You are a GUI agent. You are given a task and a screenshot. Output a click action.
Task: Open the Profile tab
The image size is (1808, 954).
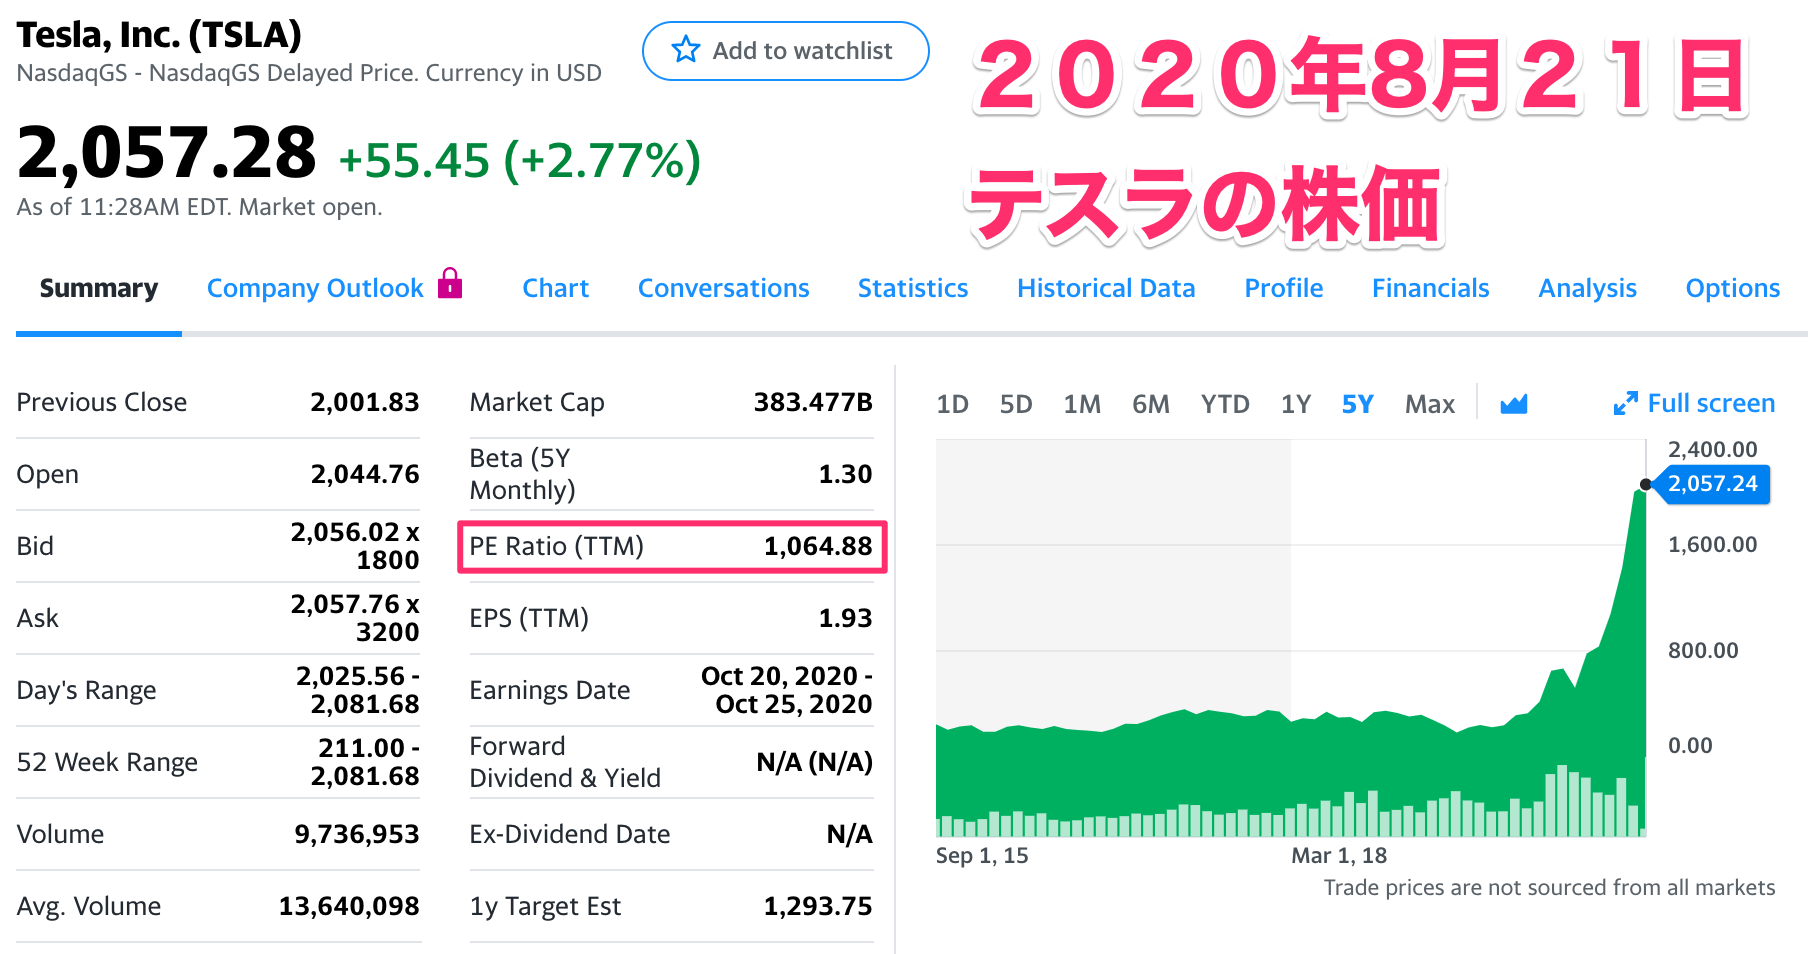point(1284,288)
